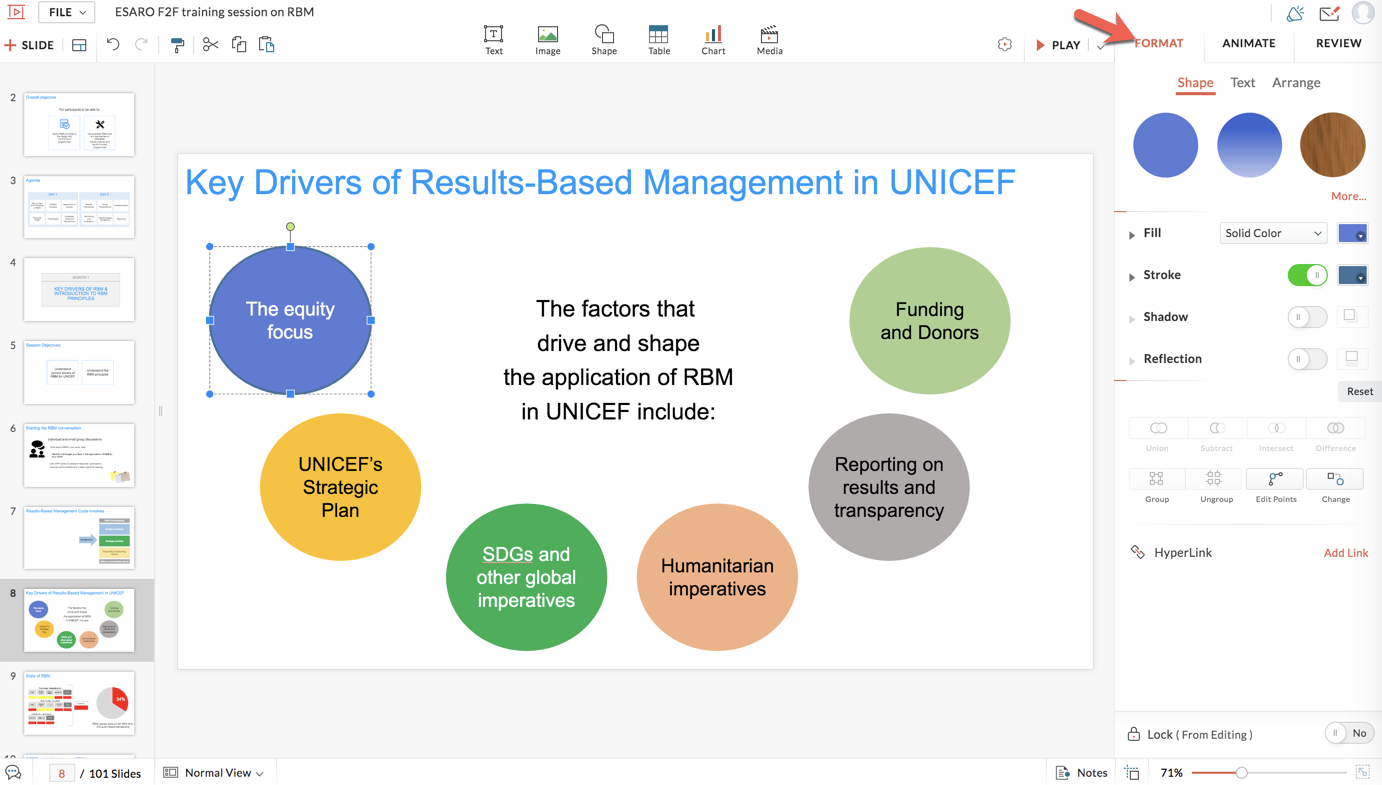This screenshot has width=1382, height=785.
Task: Turn on the Reflection toggle
Action: click(1307, 359)
